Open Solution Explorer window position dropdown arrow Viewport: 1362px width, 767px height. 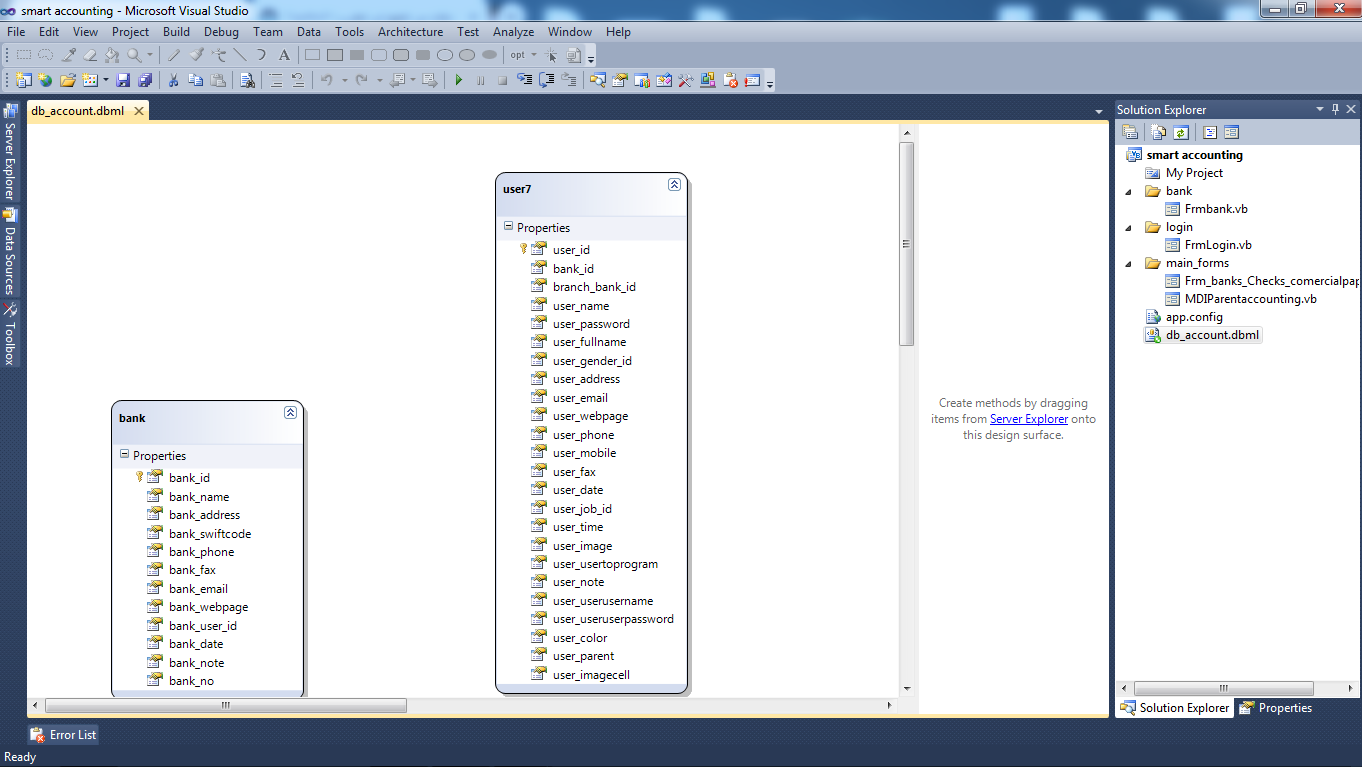(1318, 109)
